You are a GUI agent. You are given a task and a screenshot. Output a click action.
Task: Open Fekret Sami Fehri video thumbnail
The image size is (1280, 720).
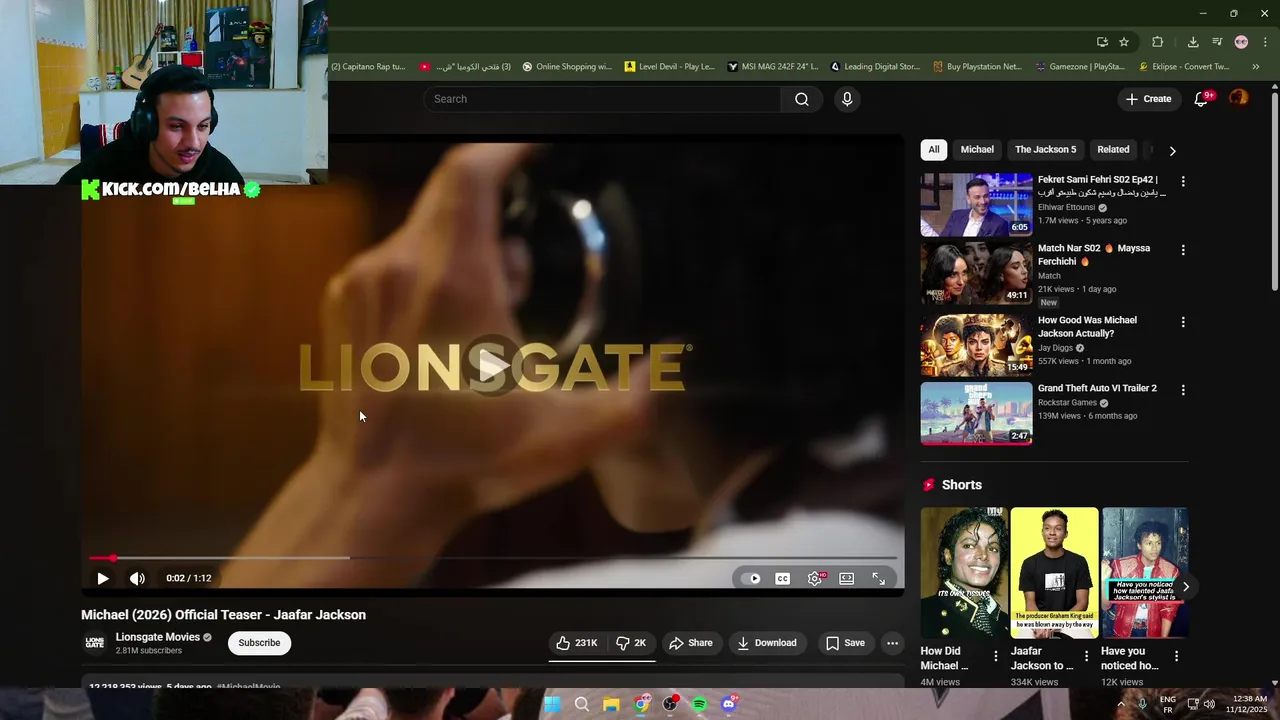coord(976,205)
